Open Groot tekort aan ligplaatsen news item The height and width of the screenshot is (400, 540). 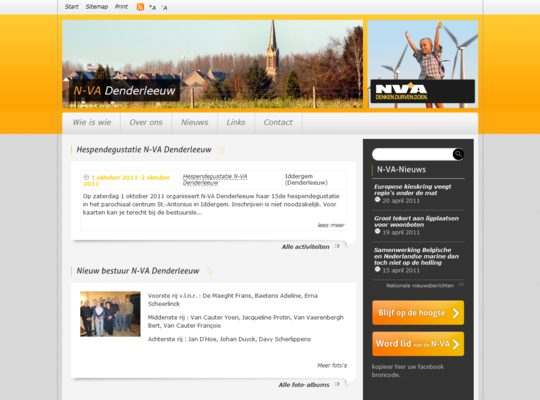[416, 222]
